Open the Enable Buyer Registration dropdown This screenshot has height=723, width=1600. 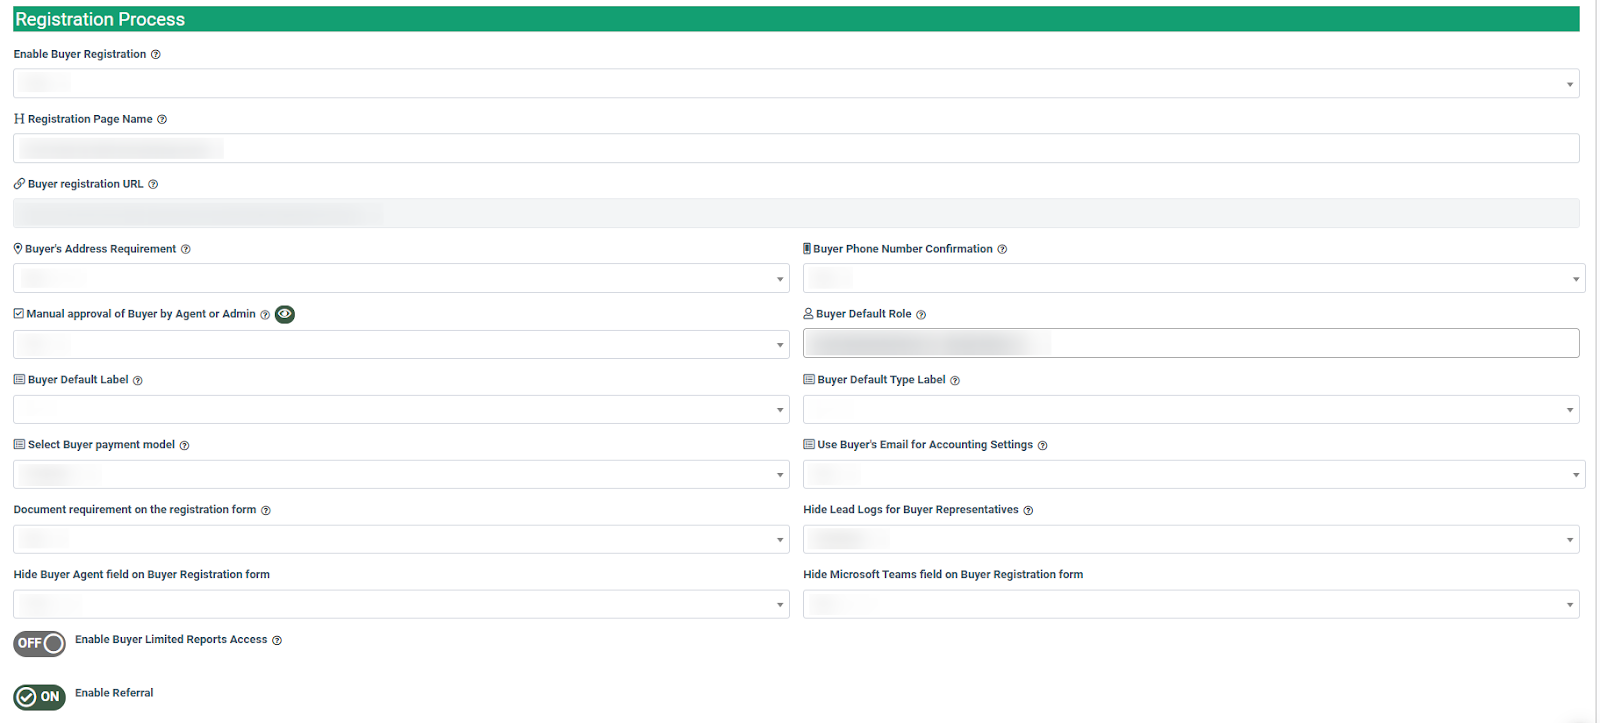795,84
